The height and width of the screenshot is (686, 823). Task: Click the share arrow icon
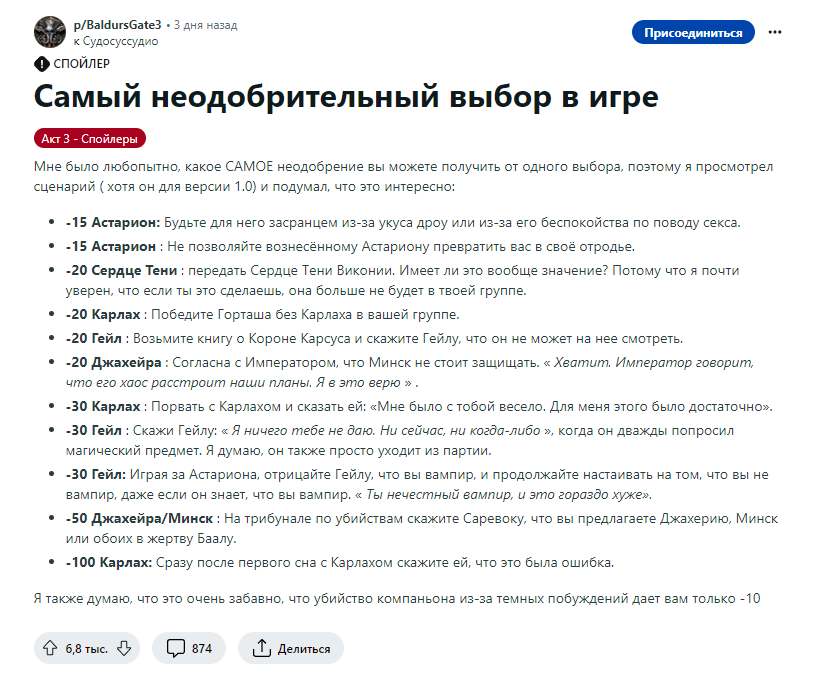(261, 648)
